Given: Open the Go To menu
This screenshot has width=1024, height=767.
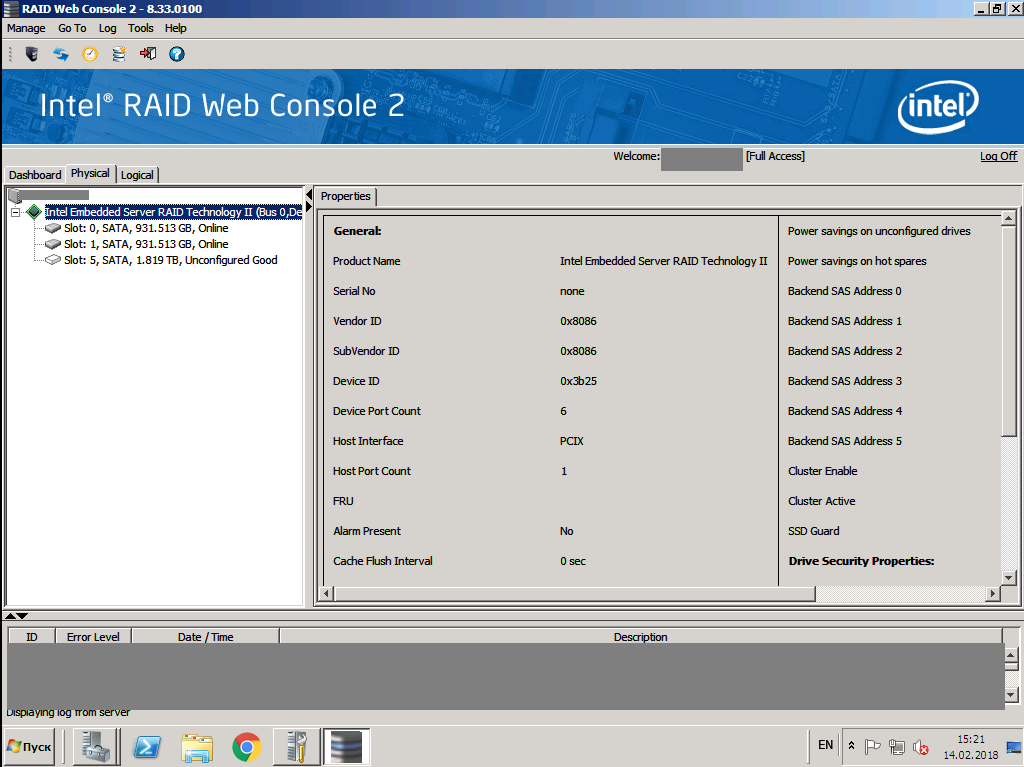Looking at the screenshot, I should pos(72,28).
